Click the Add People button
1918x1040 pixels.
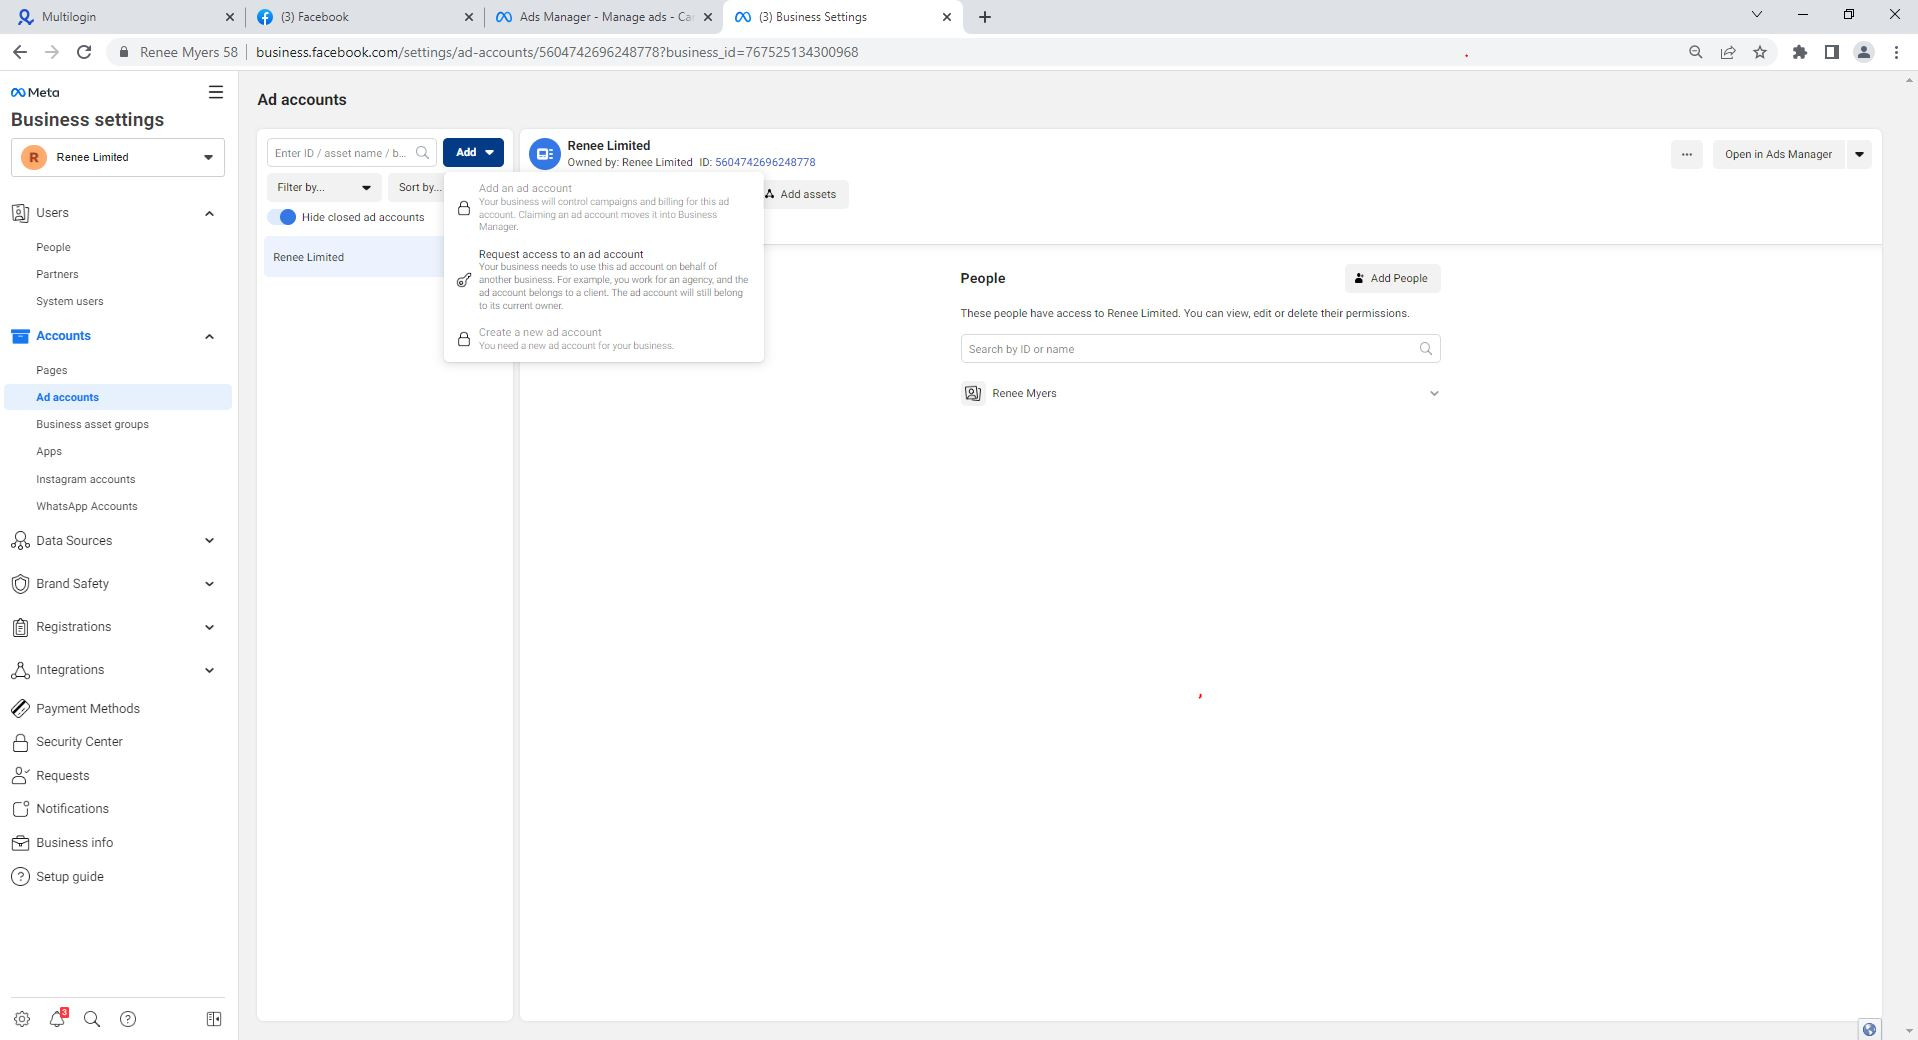coord(1392,278)
